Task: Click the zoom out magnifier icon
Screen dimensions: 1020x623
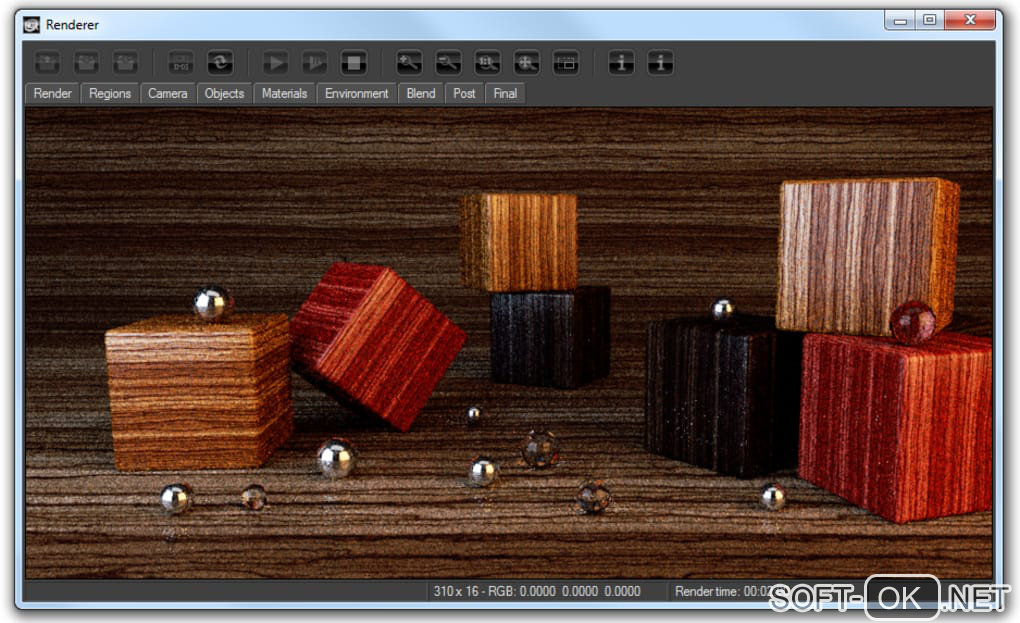Action: (x=448, y=63)
